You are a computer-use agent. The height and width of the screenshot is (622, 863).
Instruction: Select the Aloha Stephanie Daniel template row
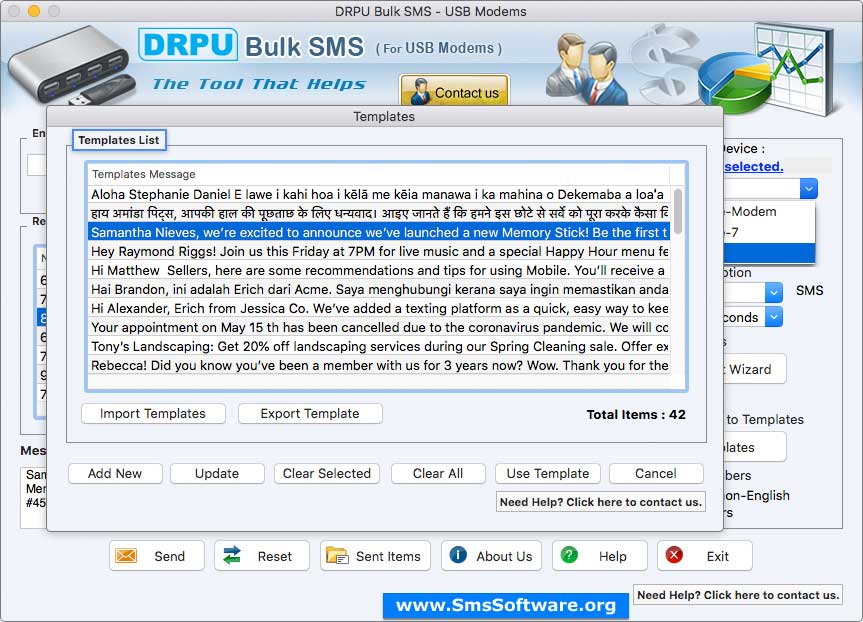tap(379, 194)
